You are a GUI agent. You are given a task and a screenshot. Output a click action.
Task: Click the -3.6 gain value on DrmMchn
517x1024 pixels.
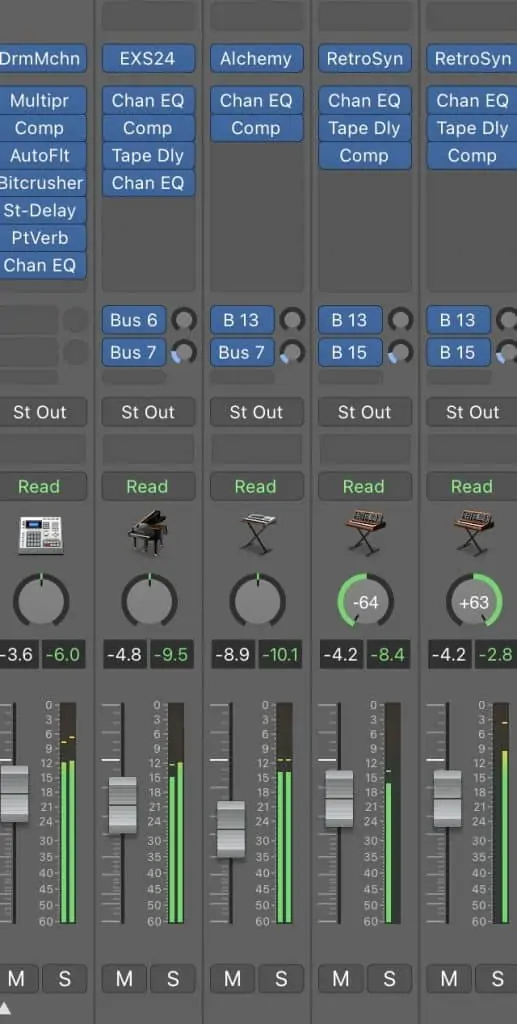click(x=18, y=654)
